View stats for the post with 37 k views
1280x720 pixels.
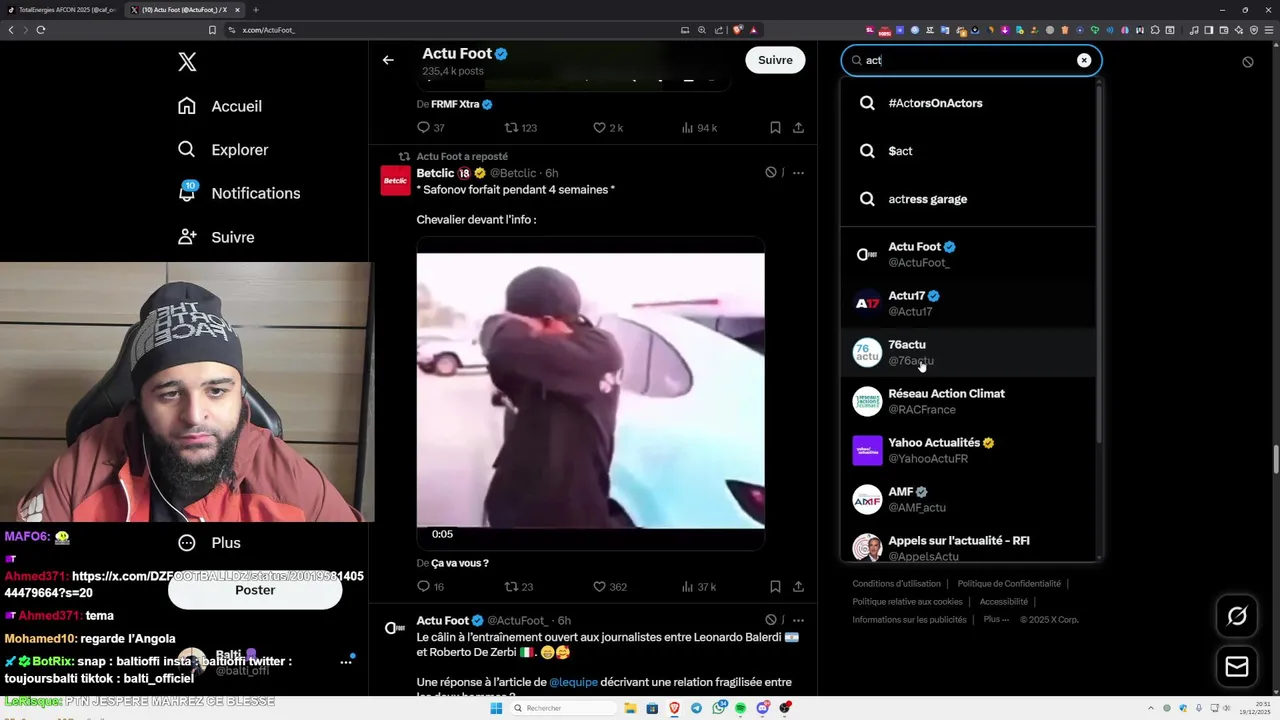tap(698, 587)
